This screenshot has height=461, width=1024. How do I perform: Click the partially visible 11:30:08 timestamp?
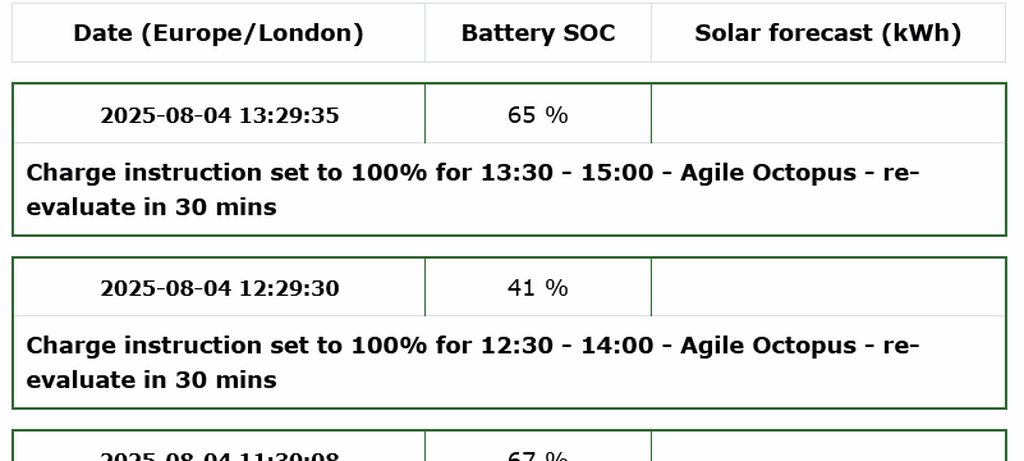(219, 455)
